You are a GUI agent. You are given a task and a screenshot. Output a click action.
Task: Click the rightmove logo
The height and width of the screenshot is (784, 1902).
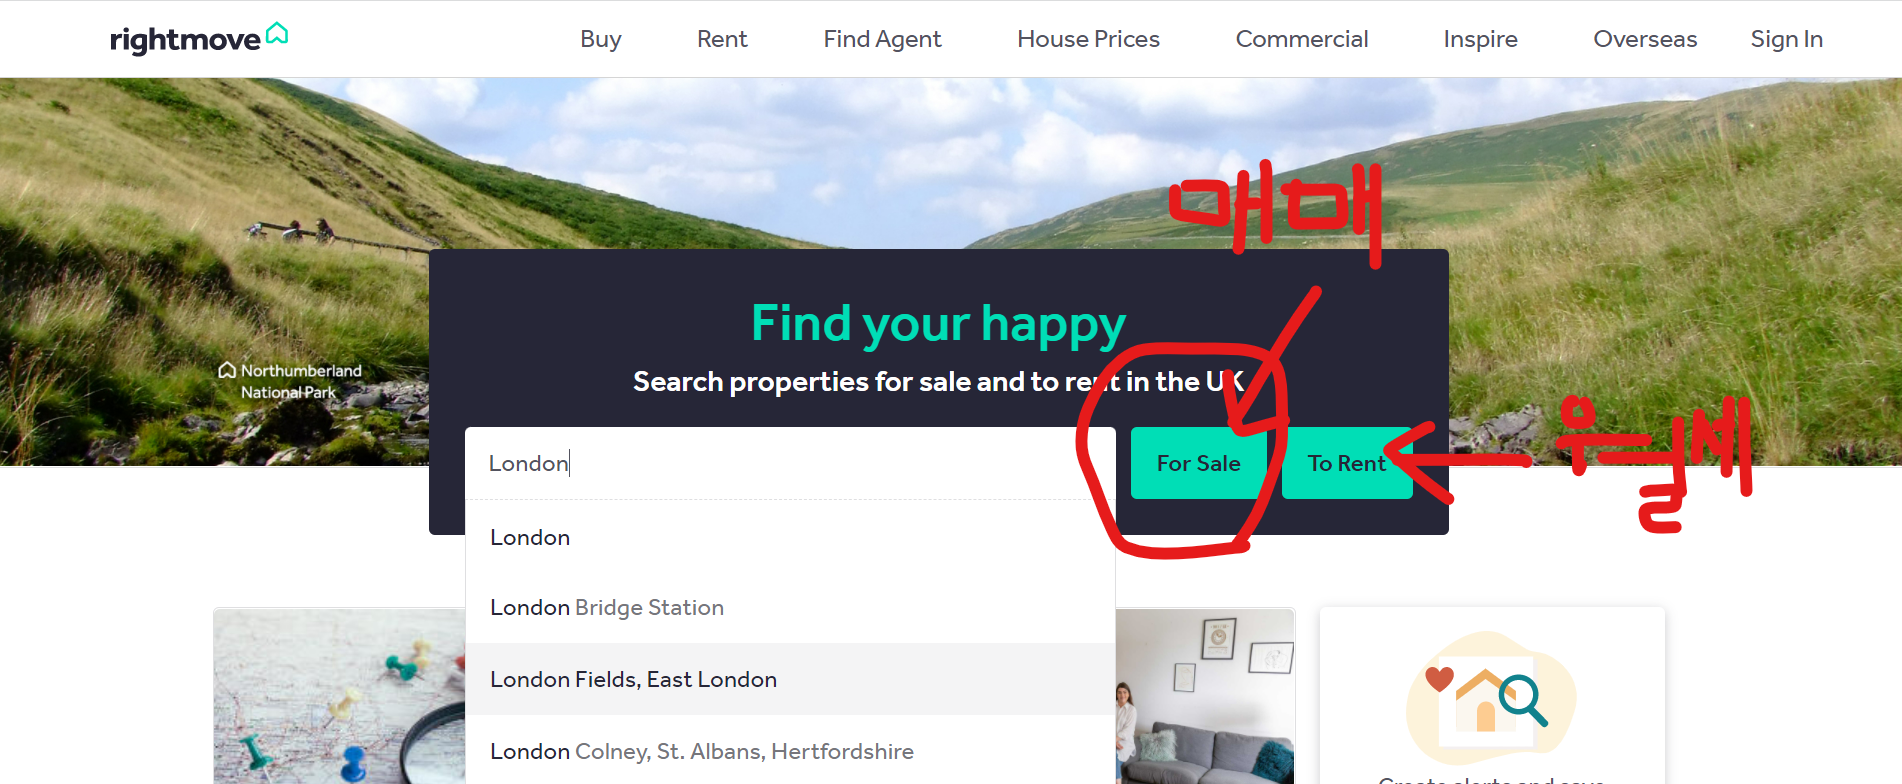[199, 38]
